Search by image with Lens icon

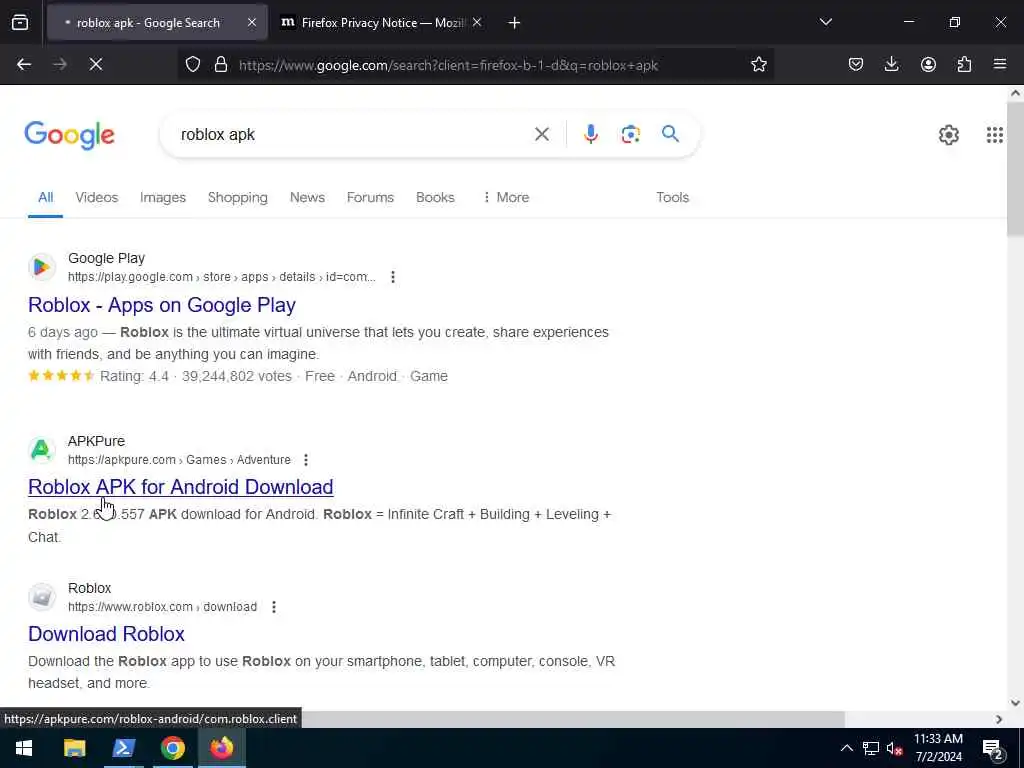(630, 135)
